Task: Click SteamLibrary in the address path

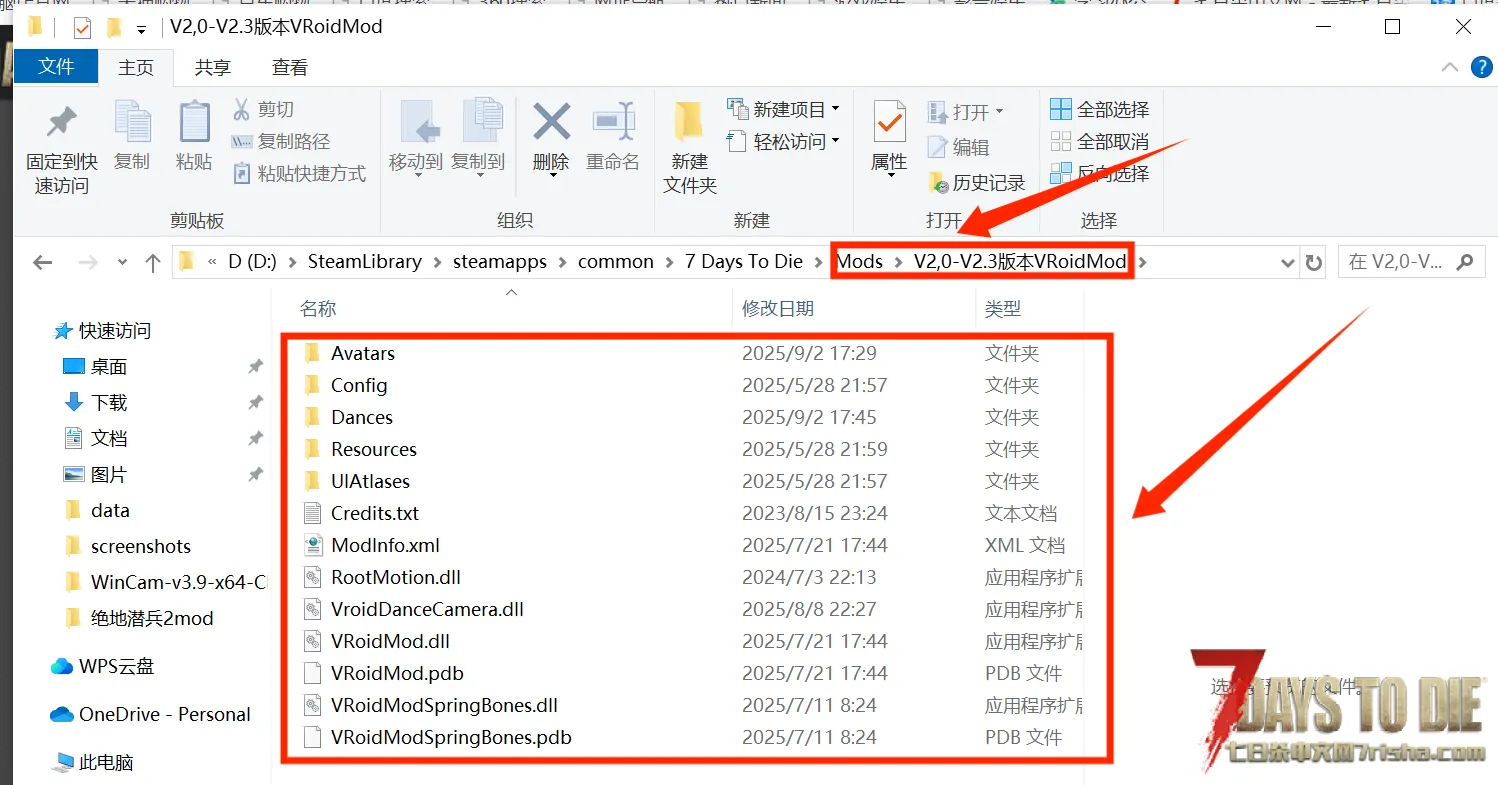Action: coord(364,262)
